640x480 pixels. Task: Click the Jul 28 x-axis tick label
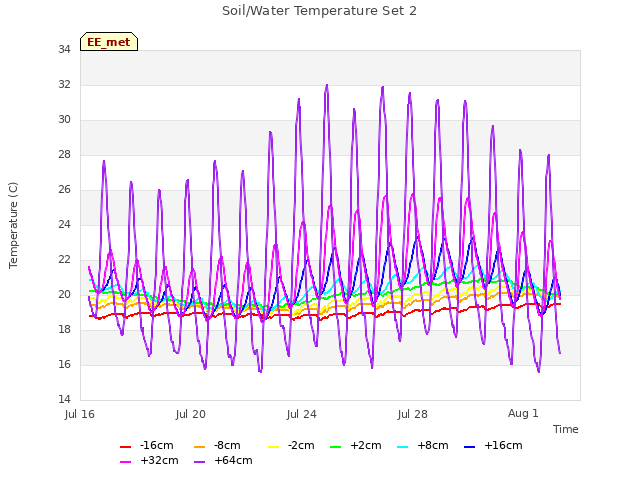click(413, 414)
